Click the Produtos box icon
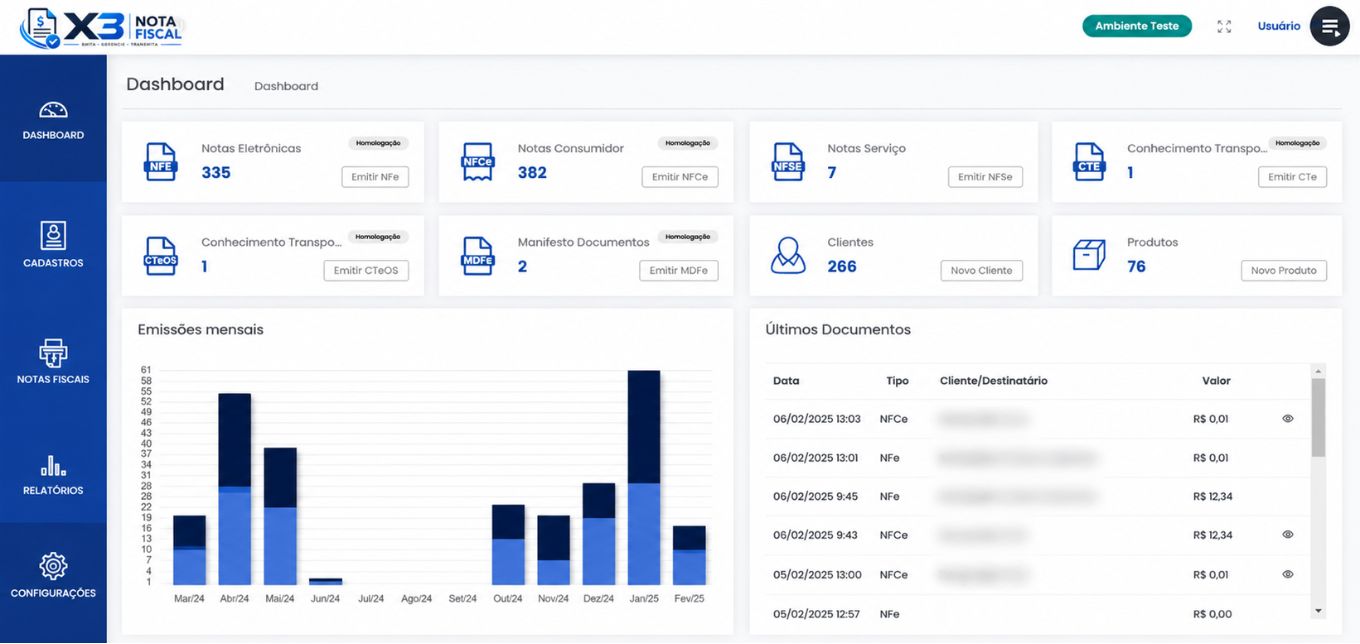This screenshot has width=1360, height=644. pos(1089,255)
